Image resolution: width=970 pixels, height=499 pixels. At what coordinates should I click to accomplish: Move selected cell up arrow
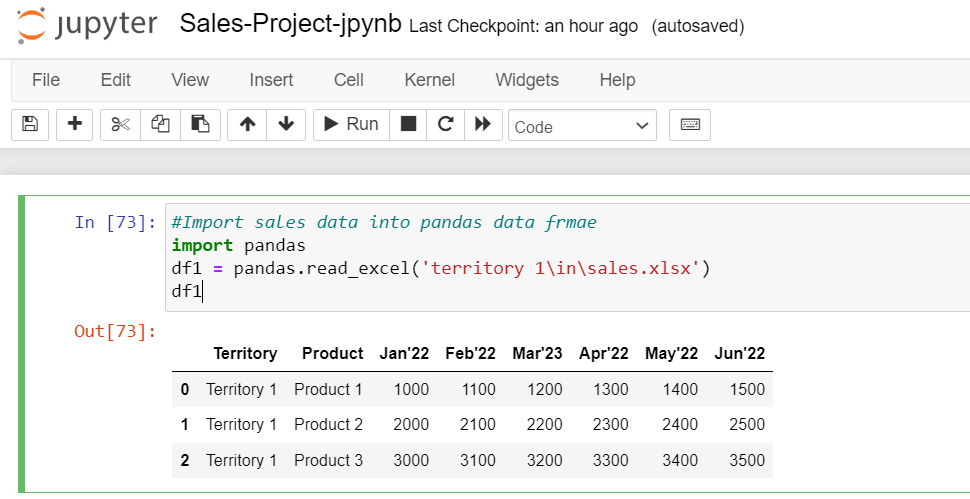pyautogui.click(x=247, y=125)
